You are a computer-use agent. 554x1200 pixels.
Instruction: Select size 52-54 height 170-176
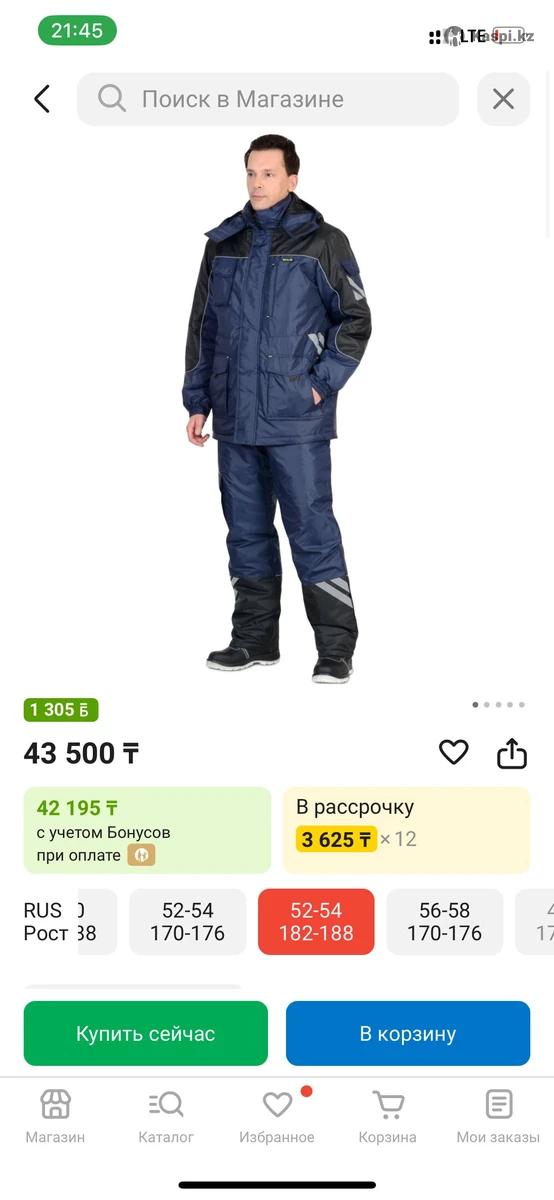(188, 922)
